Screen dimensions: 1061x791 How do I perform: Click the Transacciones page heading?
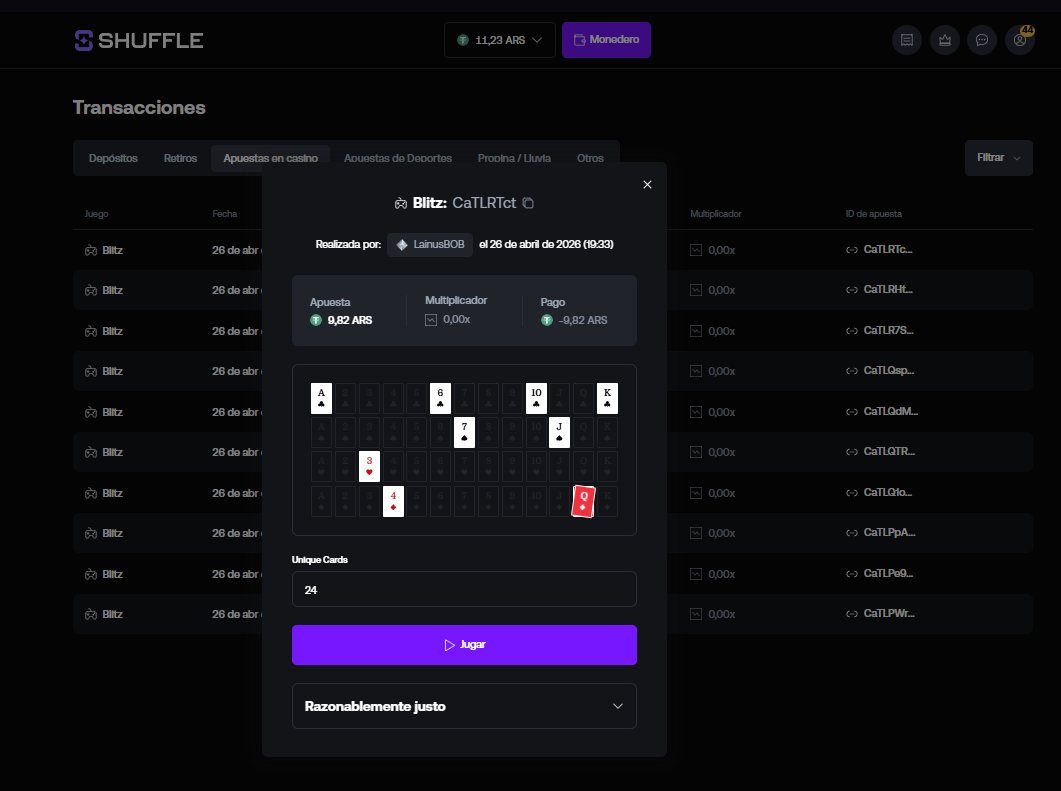[139, 108]
